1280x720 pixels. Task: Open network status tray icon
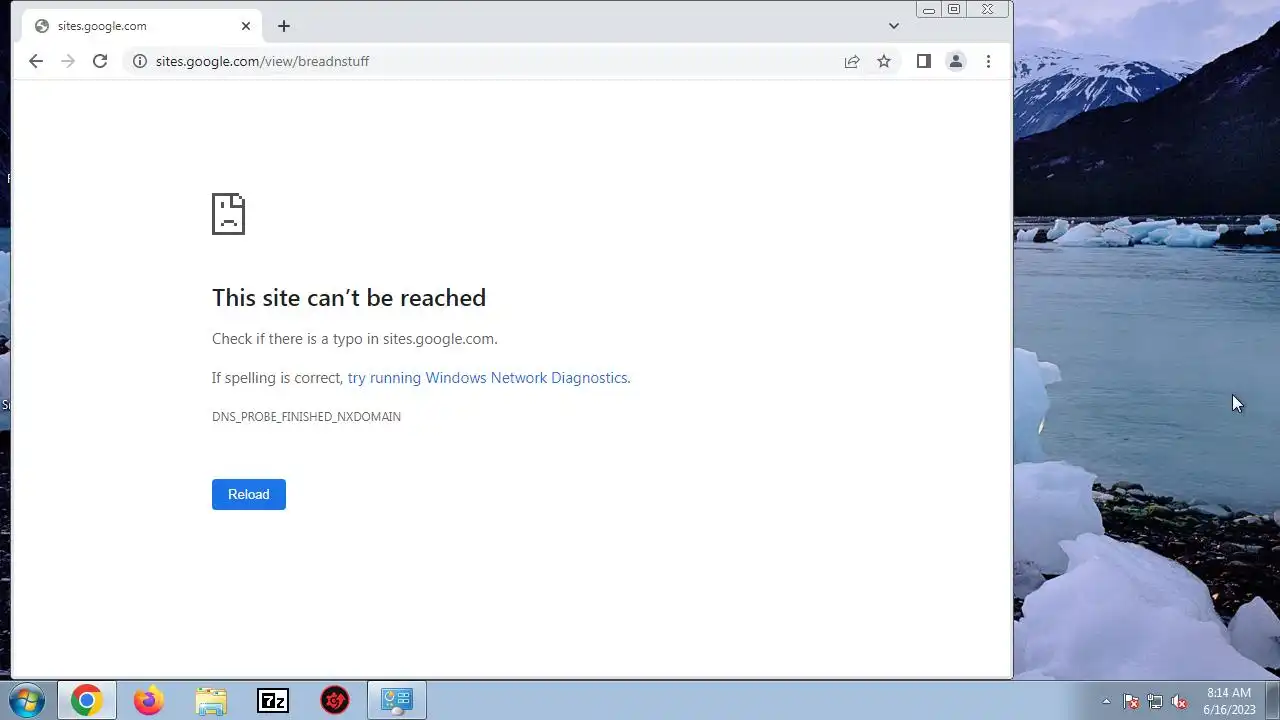(1155, 702)
